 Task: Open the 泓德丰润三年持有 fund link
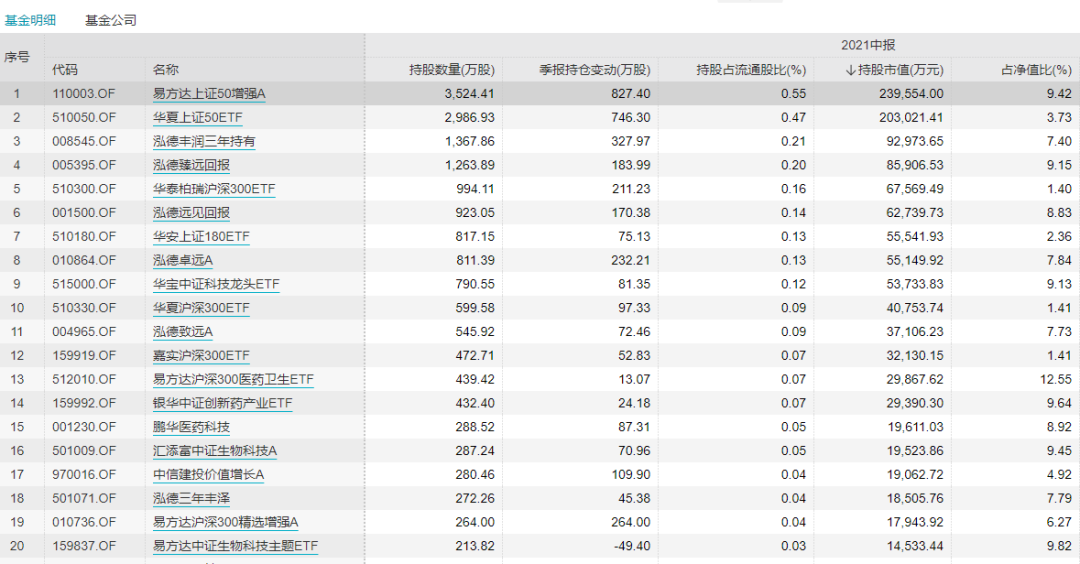204,142
